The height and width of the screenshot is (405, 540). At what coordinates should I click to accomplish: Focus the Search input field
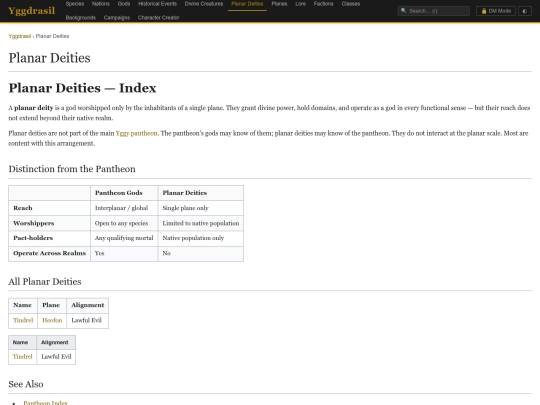click(x=434, y=11)
